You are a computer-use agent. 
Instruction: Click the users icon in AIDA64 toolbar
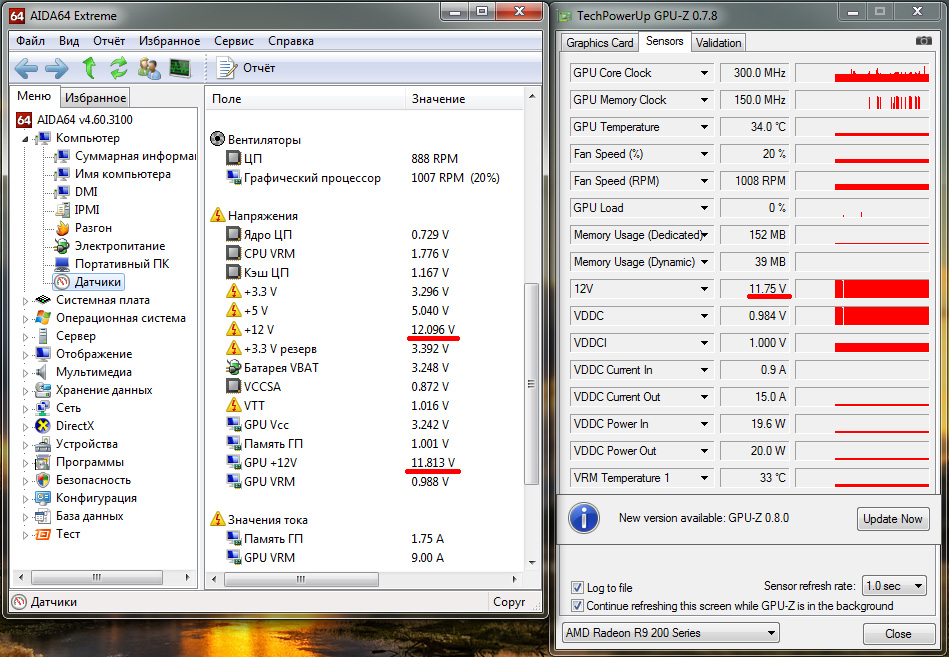(149, 68)
